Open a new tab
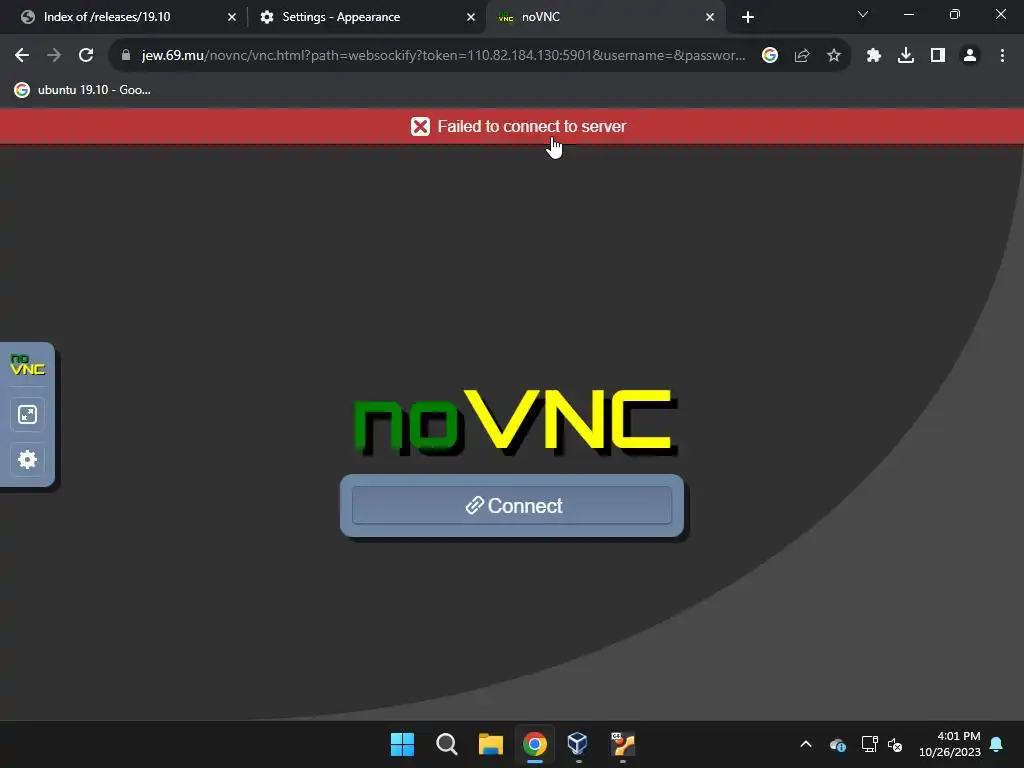Viewport: 1024px width, 768px height. (x=748, y=17)
